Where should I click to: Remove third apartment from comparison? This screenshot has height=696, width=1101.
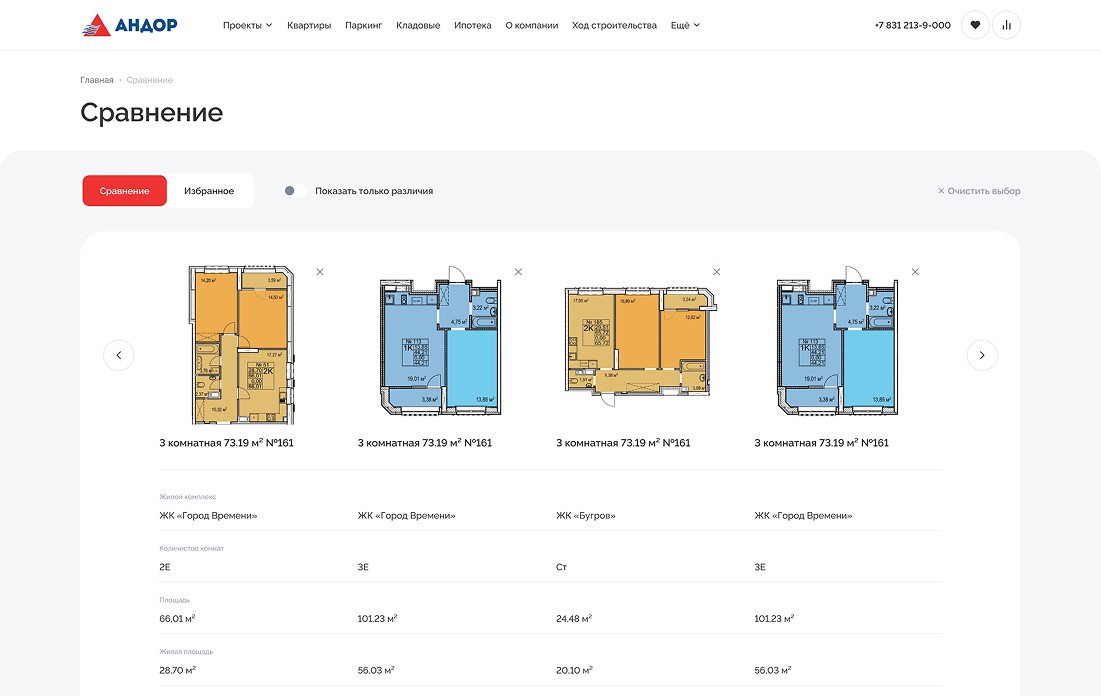pyautogui.click(x=716, y=272)
